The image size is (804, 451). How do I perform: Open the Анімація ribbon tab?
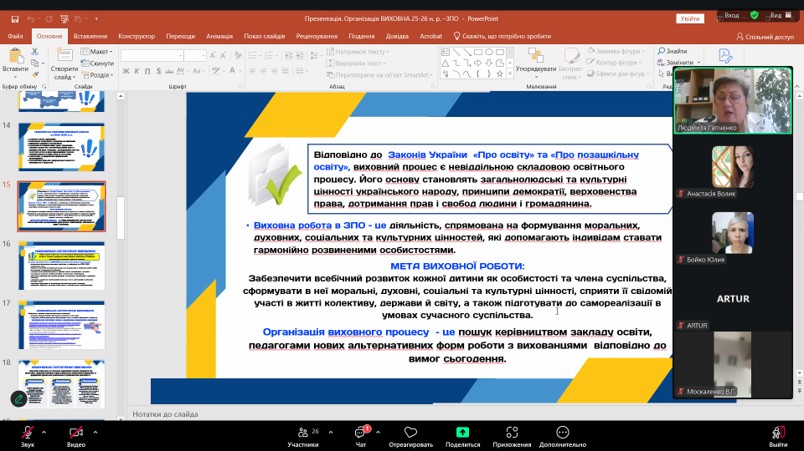pos(219,35)
